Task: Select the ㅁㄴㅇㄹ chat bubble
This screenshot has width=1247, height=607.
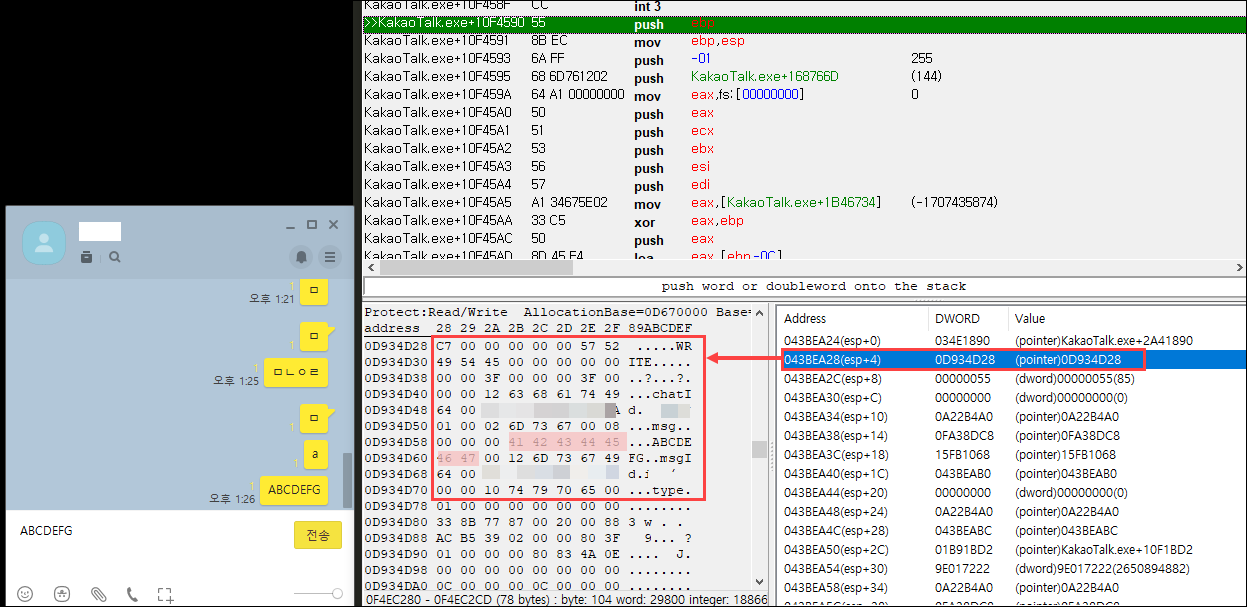Action: [x=296, y=373]
